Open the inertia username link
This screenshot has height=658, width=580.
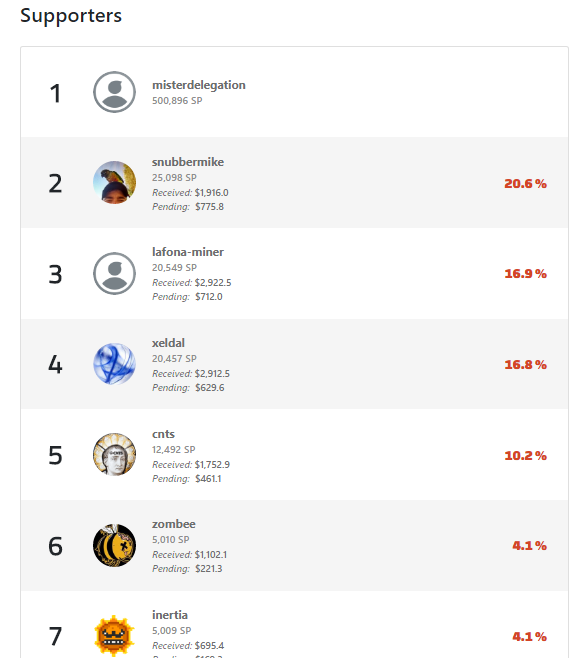(170, 615)
